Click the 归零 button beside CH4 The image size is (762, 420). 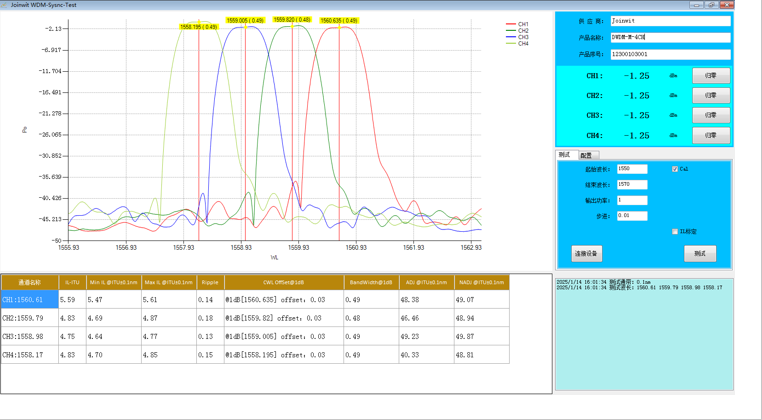[x=711, y=135]
